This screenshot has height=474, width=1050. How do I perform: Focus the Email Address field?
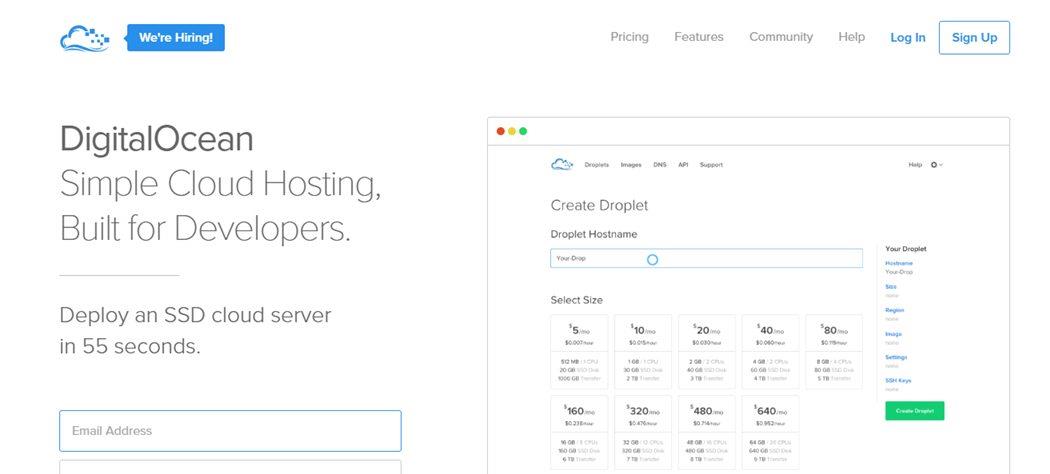[230, 431]
